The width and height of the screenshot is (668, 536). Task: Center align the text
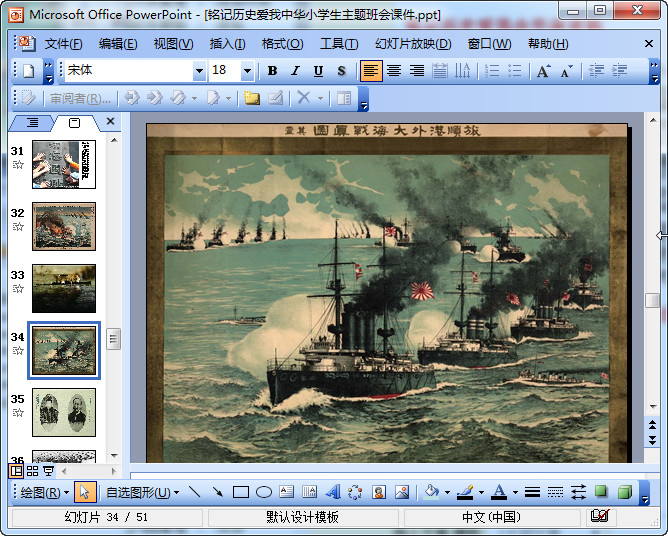pos(394,71)
